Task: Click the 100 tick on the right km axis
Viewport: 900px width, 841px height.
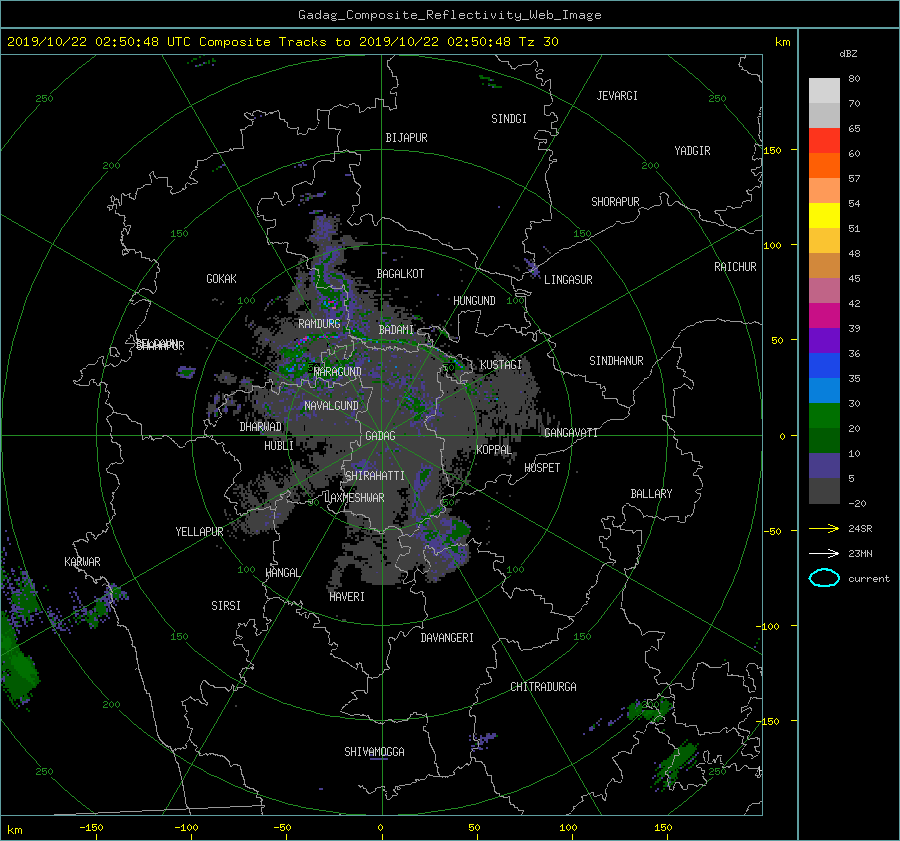Action: click(772, 246)
